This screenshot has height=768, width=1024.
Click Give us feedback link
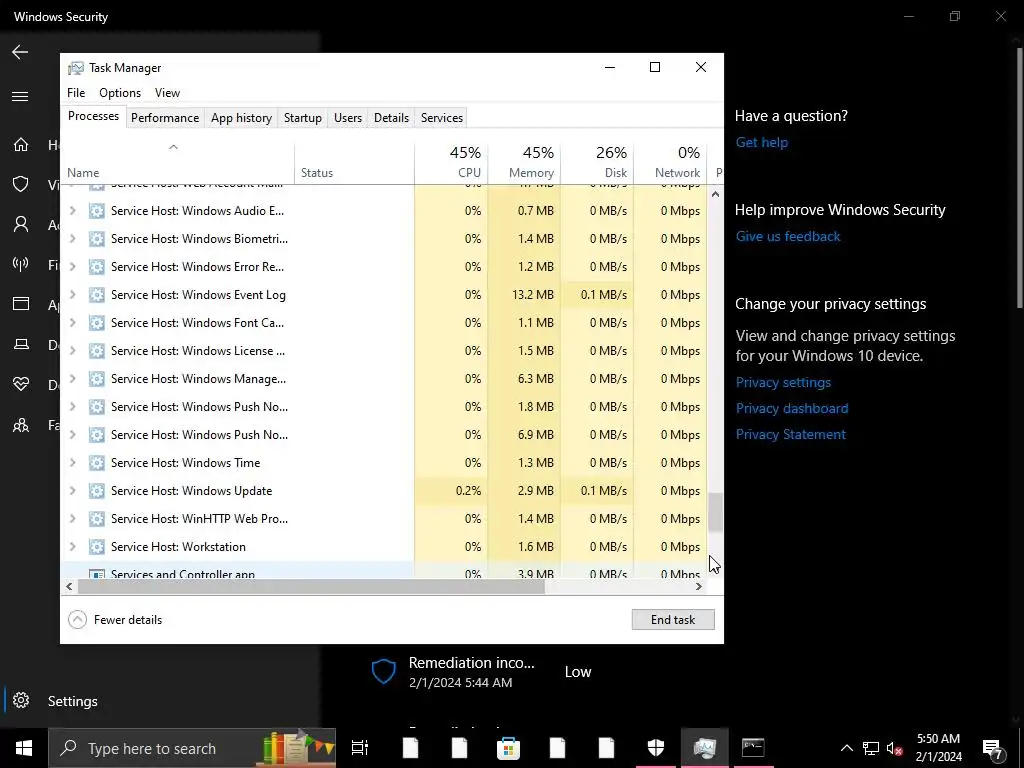click(788, 236)
